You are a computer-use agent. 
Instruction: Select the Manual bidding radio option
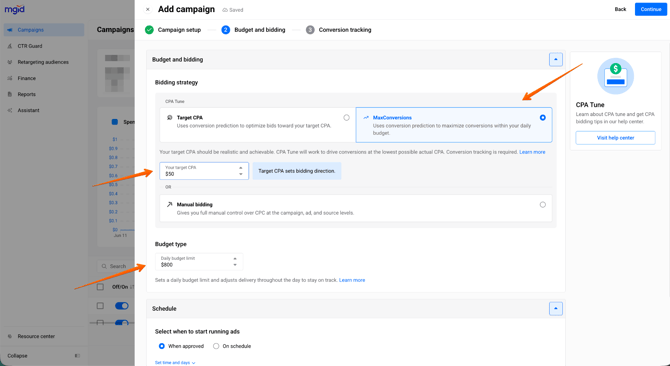543,205
